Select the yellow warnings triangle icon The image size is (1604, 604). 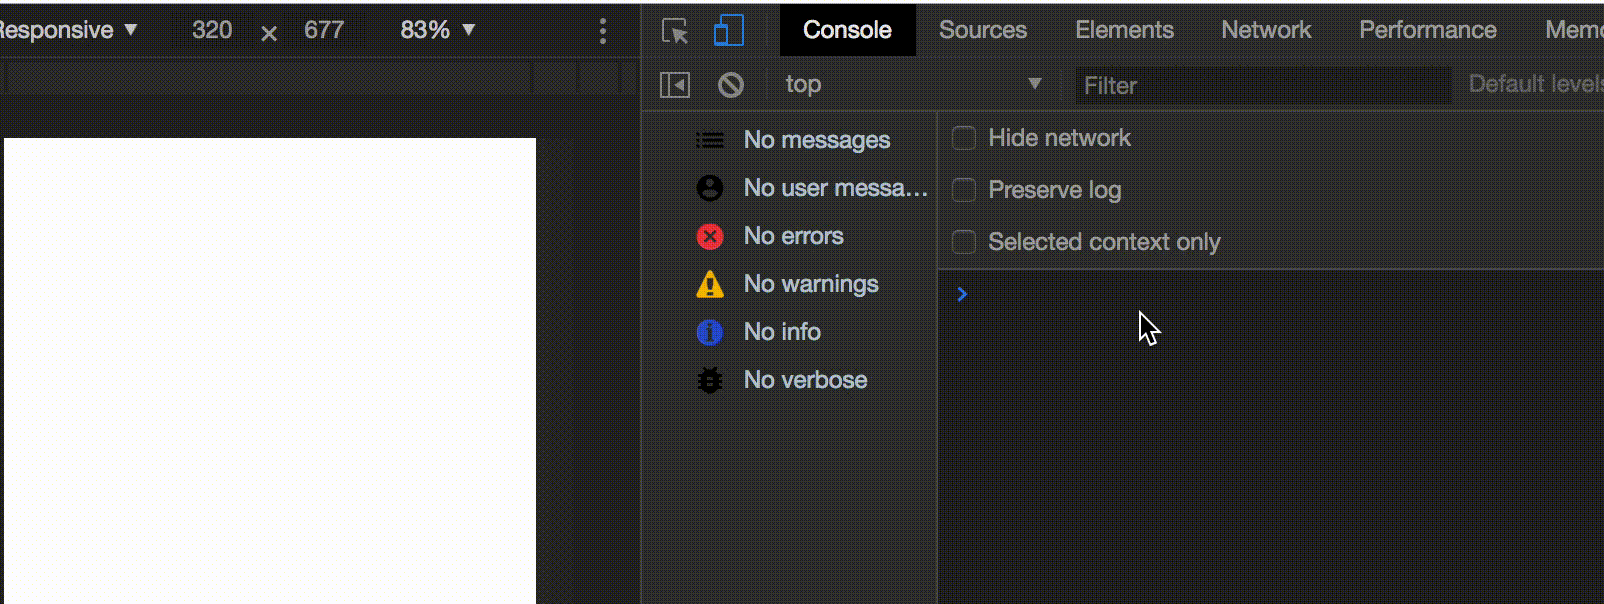710,284
